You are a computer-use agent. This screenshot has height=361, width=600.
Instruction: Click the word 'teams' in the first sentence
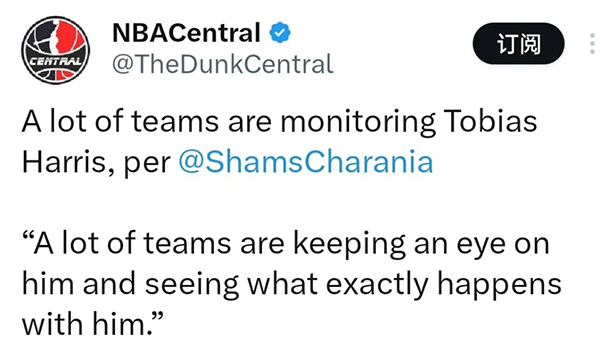coord(175,122)
